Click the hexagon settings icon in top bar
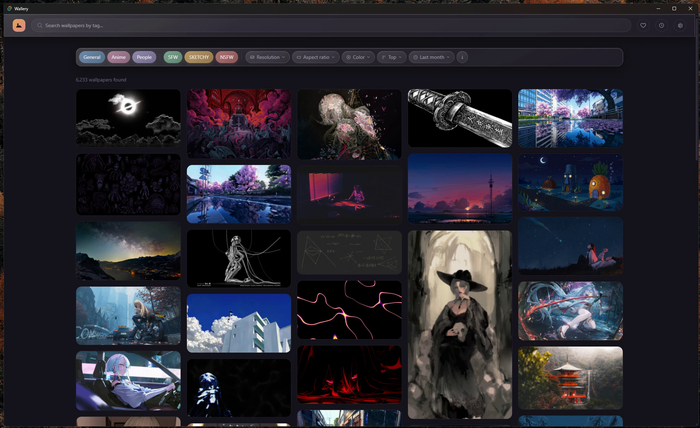This screenshot has height=428, width=700. [x=680, y=25]
